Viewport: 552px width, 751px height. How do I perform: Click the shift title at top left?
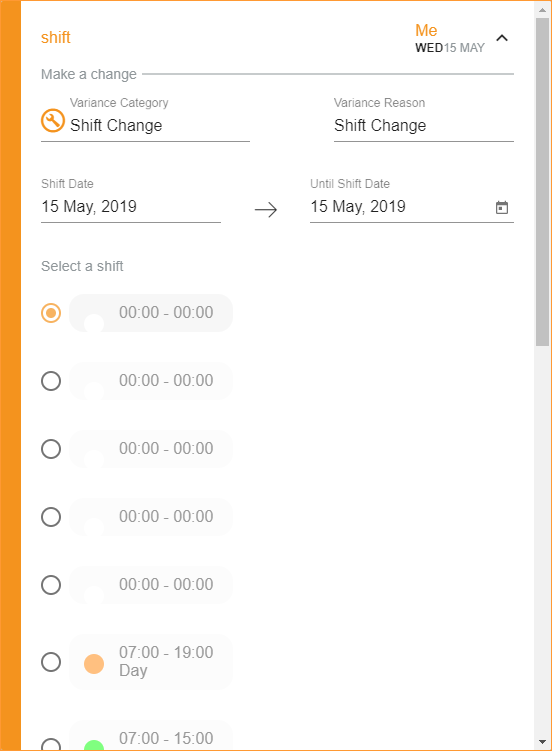56,37
